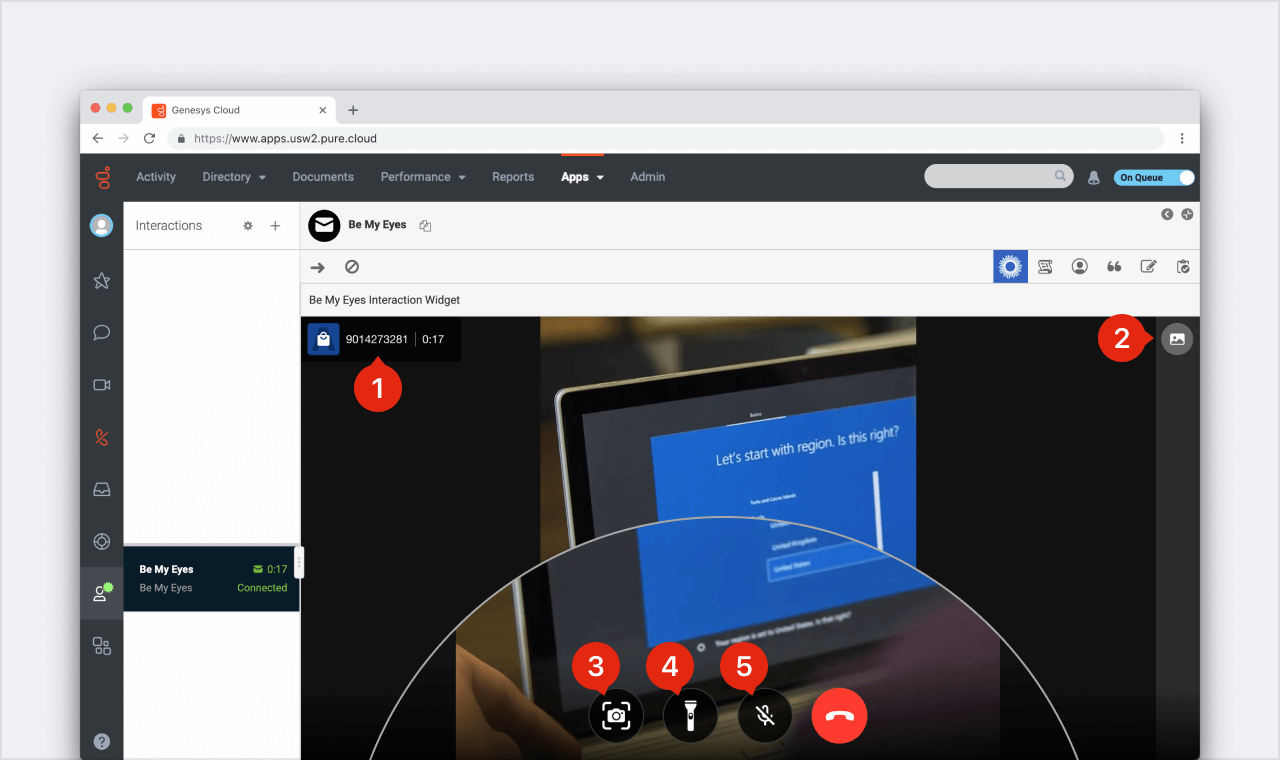Reload the browser page
The height and width of the screenshot is (760, 1280).
click(149, 138)
